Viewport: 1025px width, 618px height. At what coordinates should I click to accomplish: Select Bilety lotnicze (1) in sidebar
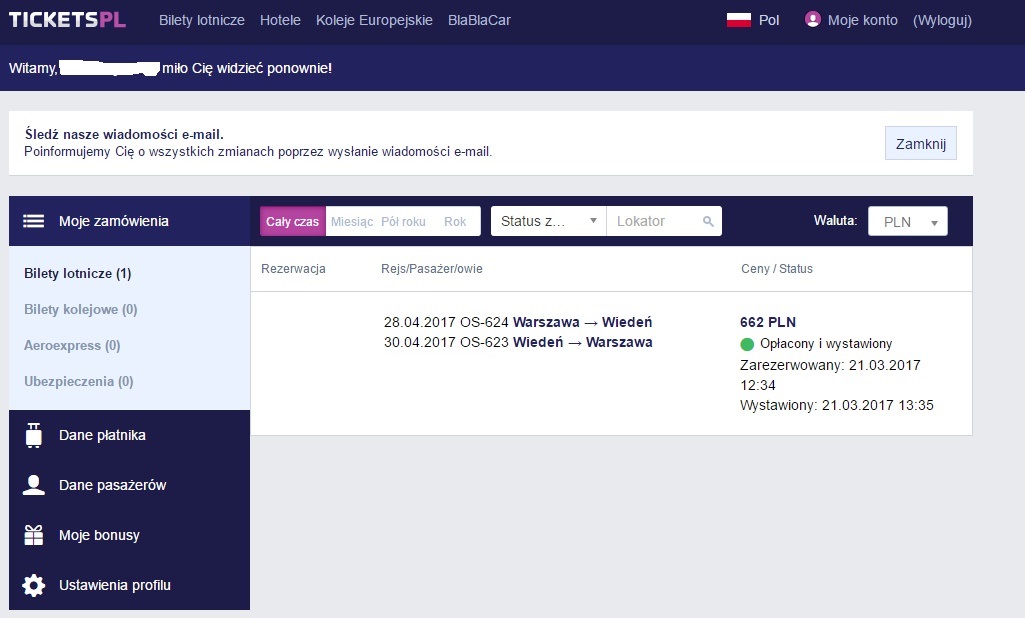click(78, 273)
